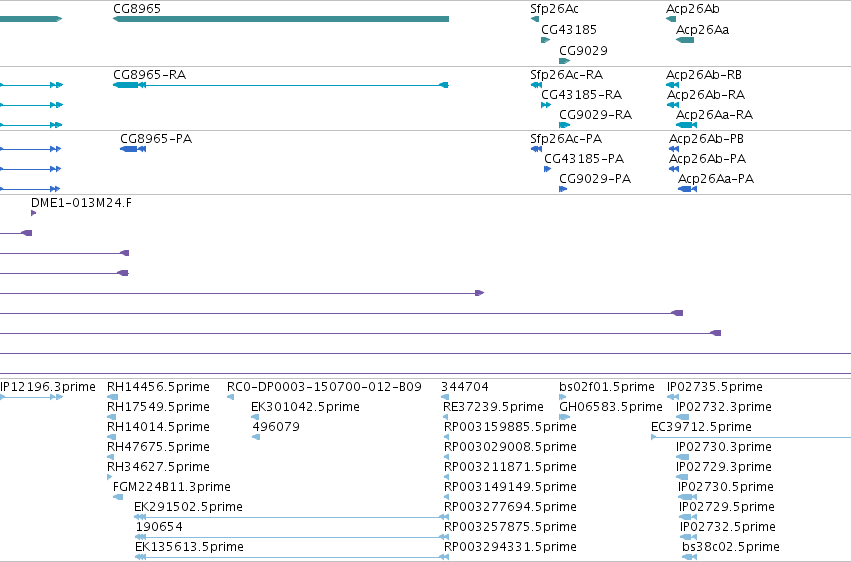Image resolution: width=851 pixels, height=562 pixels.
Task: Click the Acp26Aa gene arrow glyph
Action: pos(685,40)
